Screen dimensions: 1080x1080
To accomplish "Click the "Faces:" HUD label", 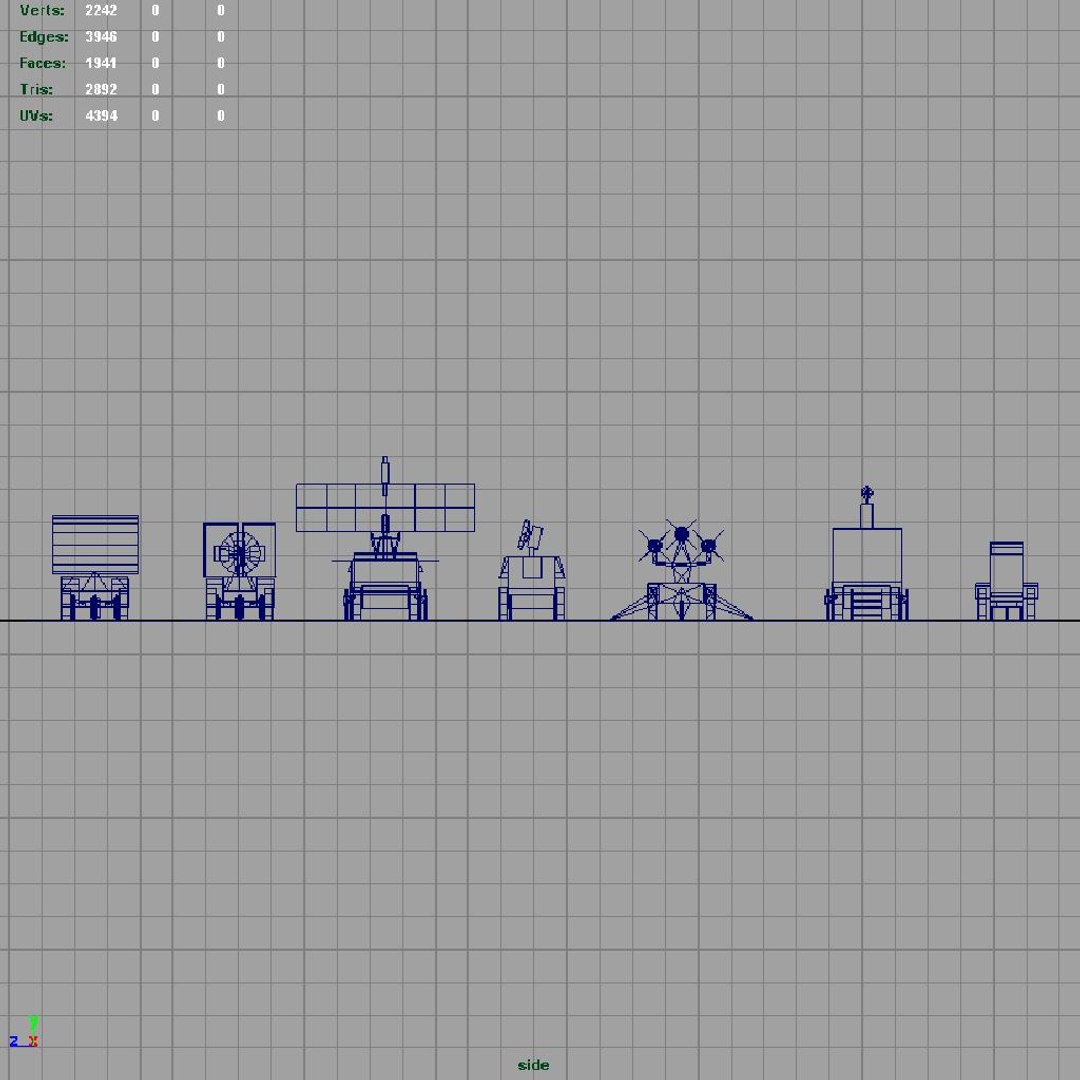I will (x=43, y=63).
